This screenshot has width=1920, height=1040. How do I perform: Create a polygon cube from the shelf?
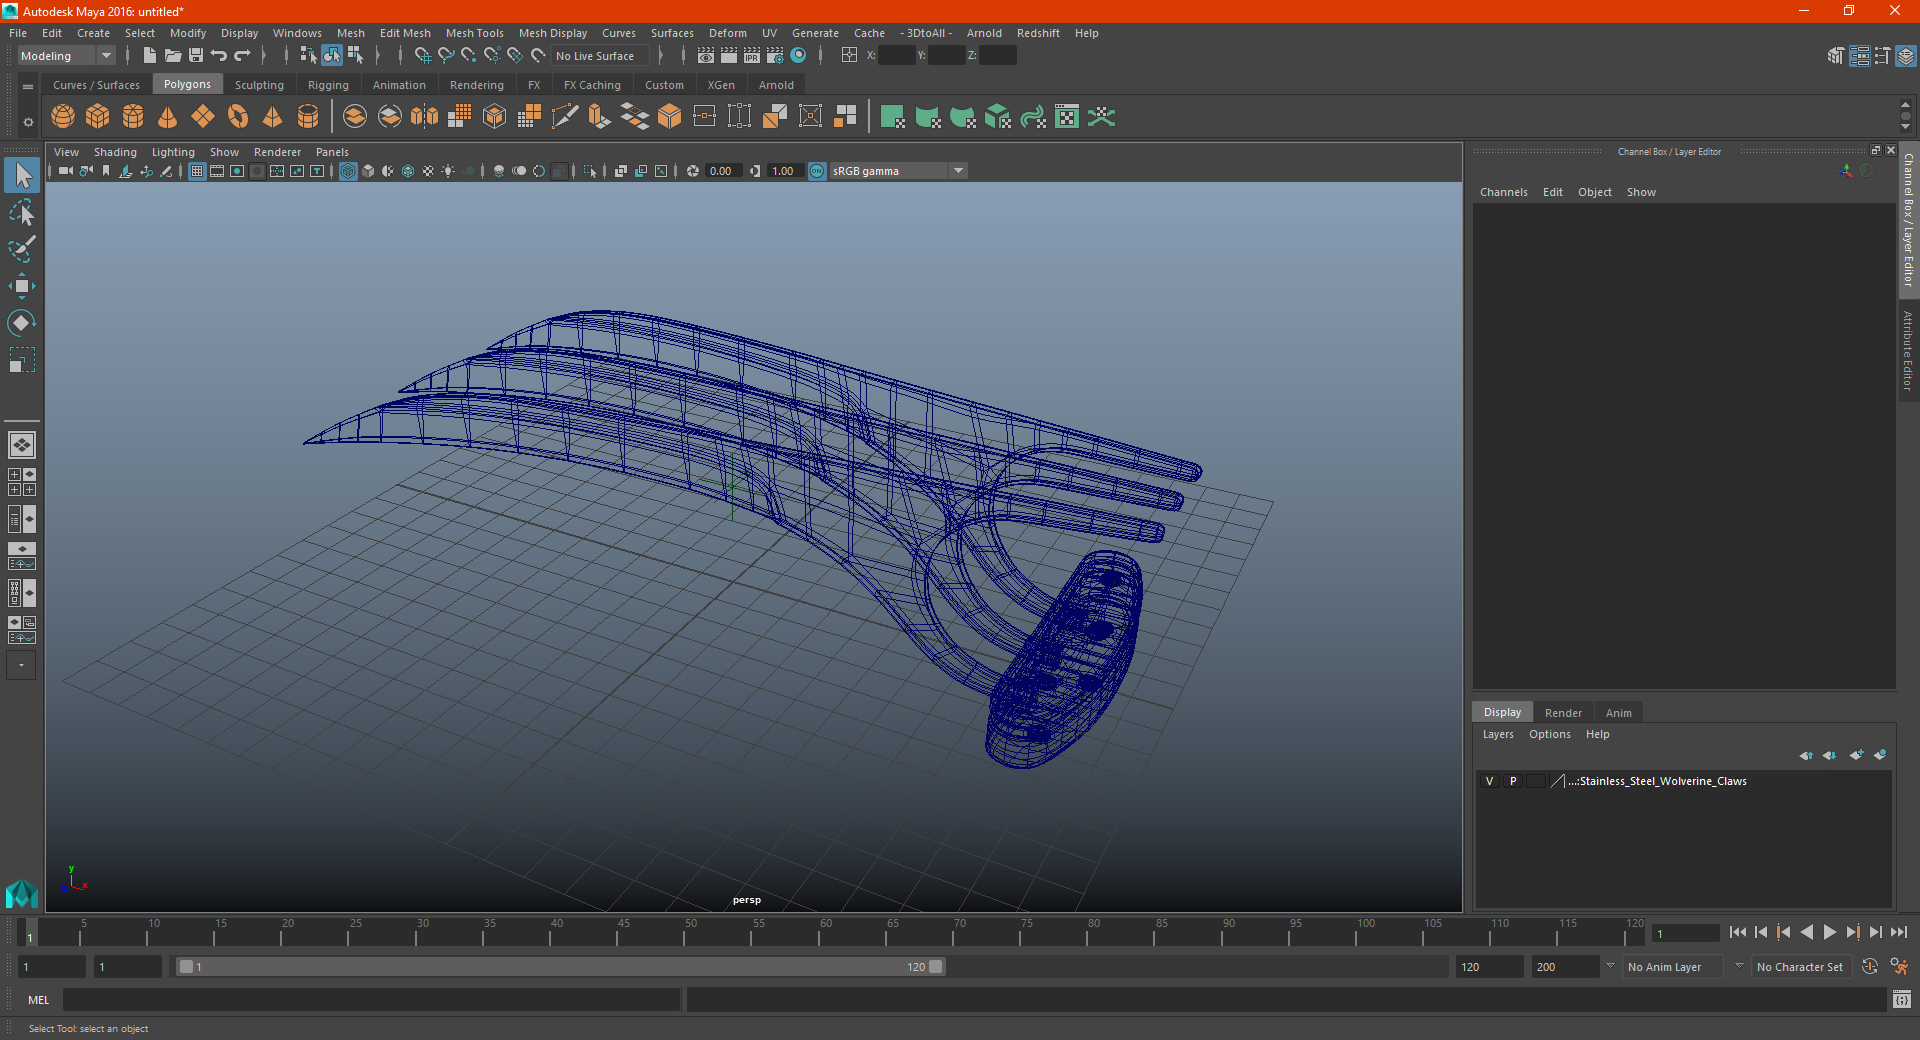(x=98, y=117)
